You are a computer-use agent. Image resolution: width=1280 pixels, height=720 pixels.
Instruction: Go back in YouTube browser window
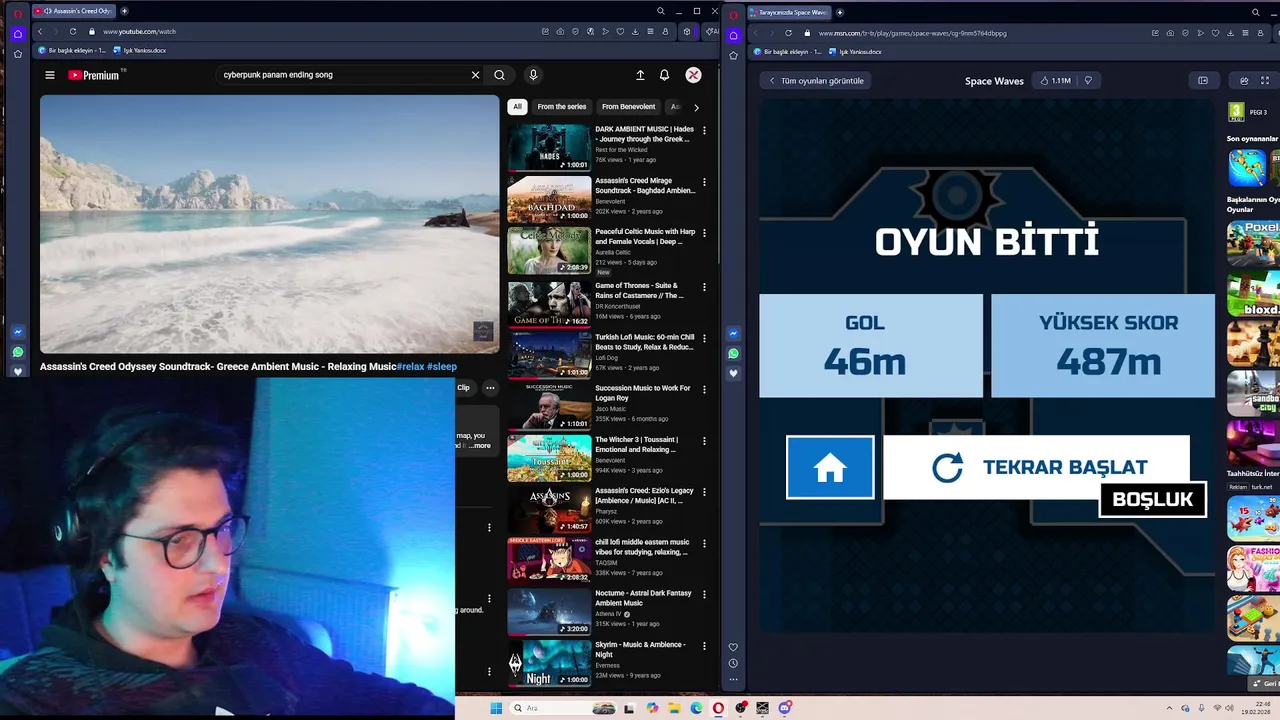coord(40,32)
